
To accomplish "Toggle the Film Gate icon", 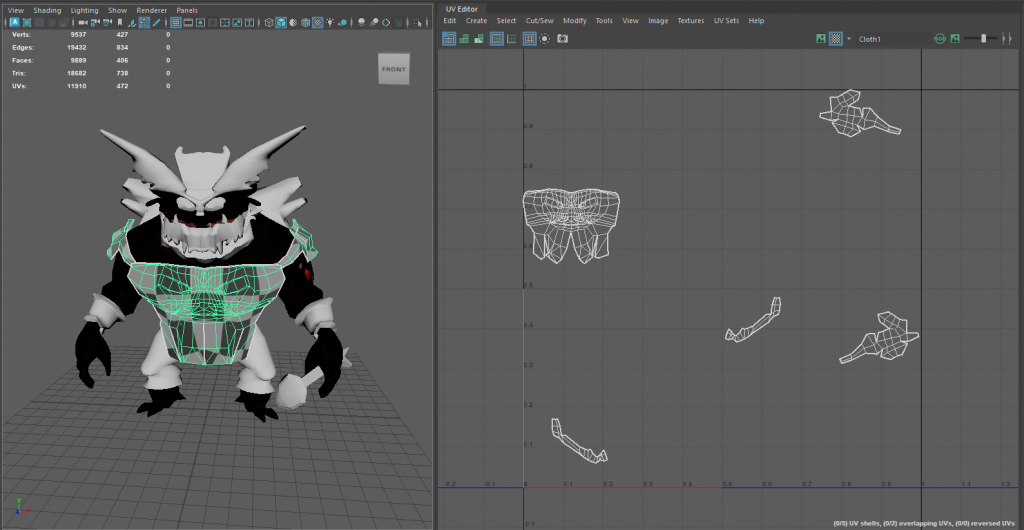I will (188, 22).
